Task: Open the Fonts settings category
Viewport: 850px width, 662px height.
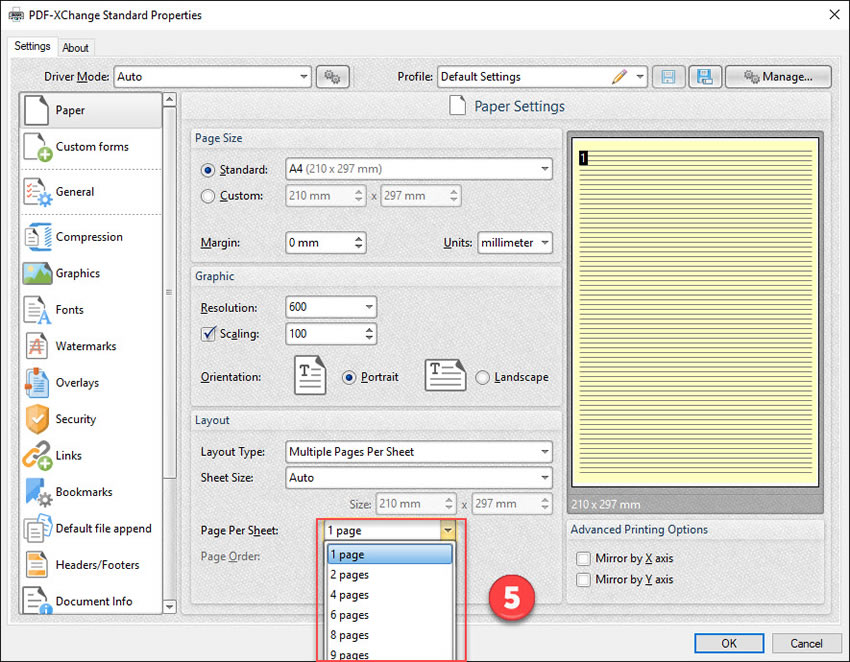Action: pyautogui.click(x=91, y=310)
